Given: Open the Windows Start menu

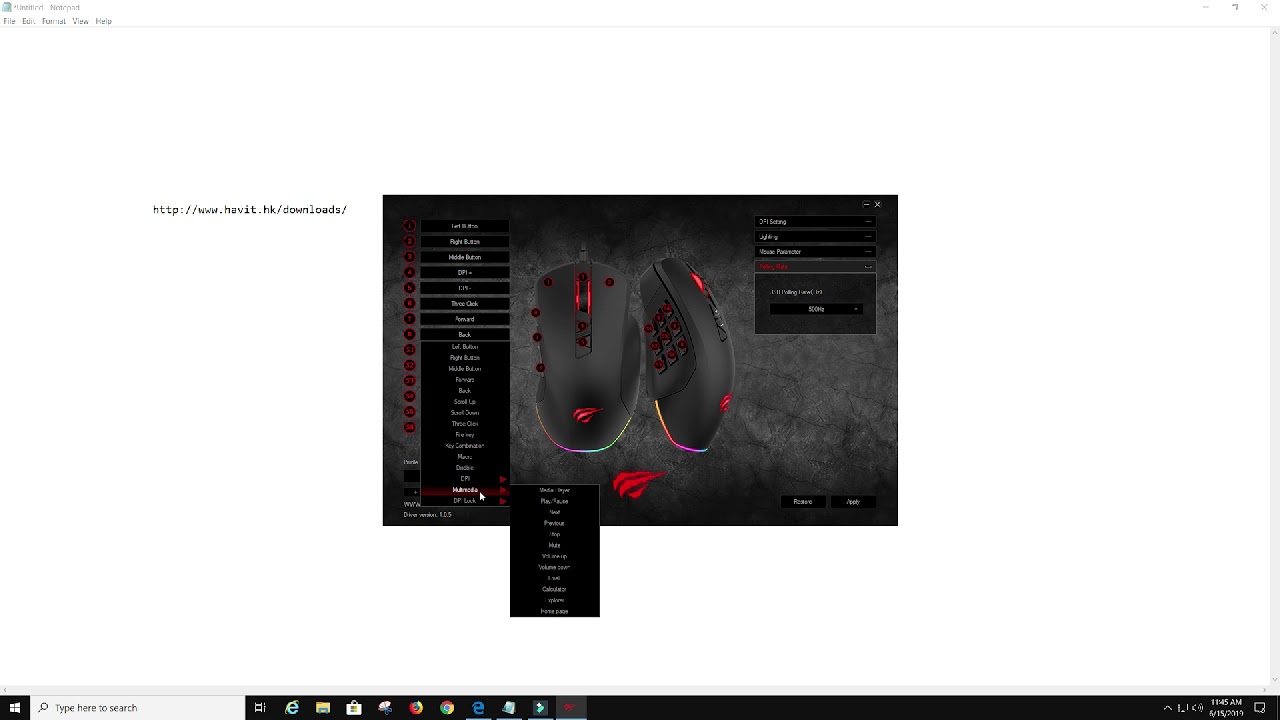Looking at the screenshot, I should click(x=15, y=708).
